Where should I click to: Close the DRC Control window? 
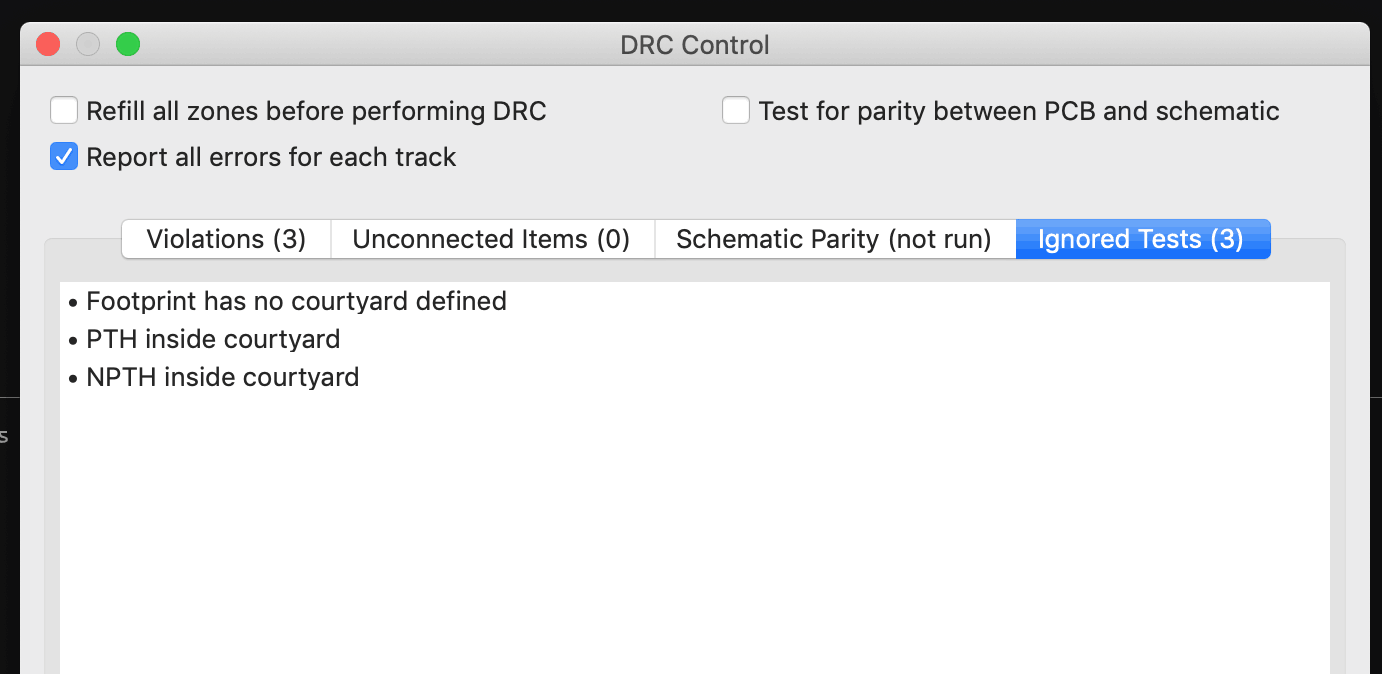click(x=48, y=44)
